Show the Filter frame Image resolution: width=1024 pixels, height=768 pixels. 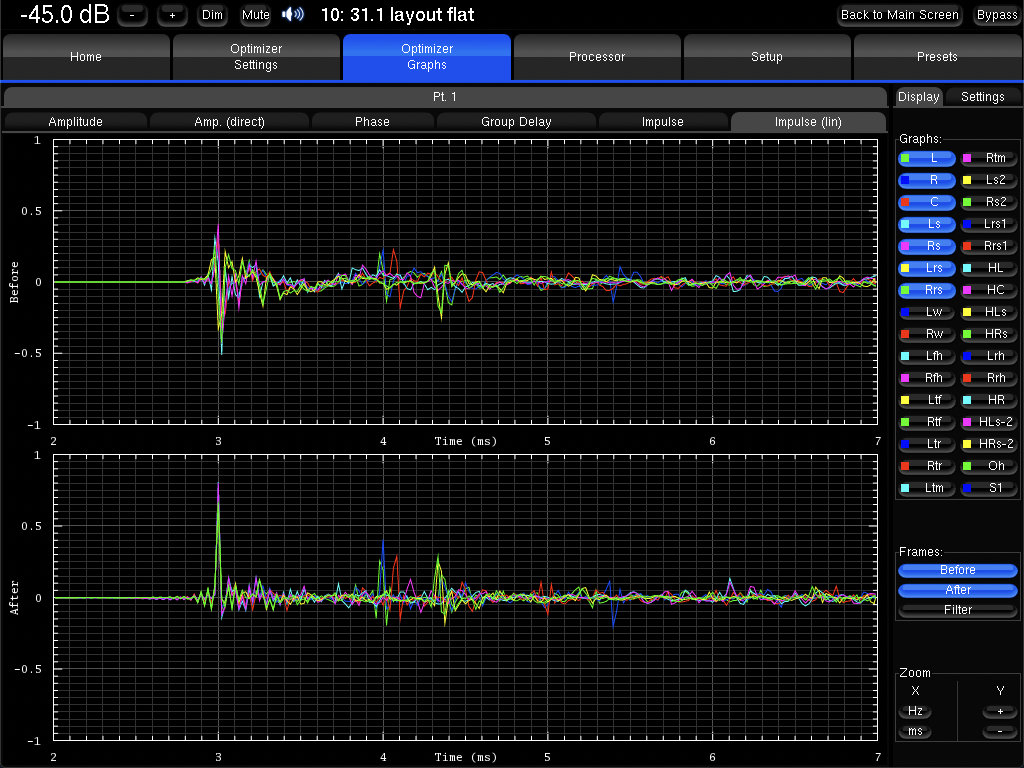[957, 610]
